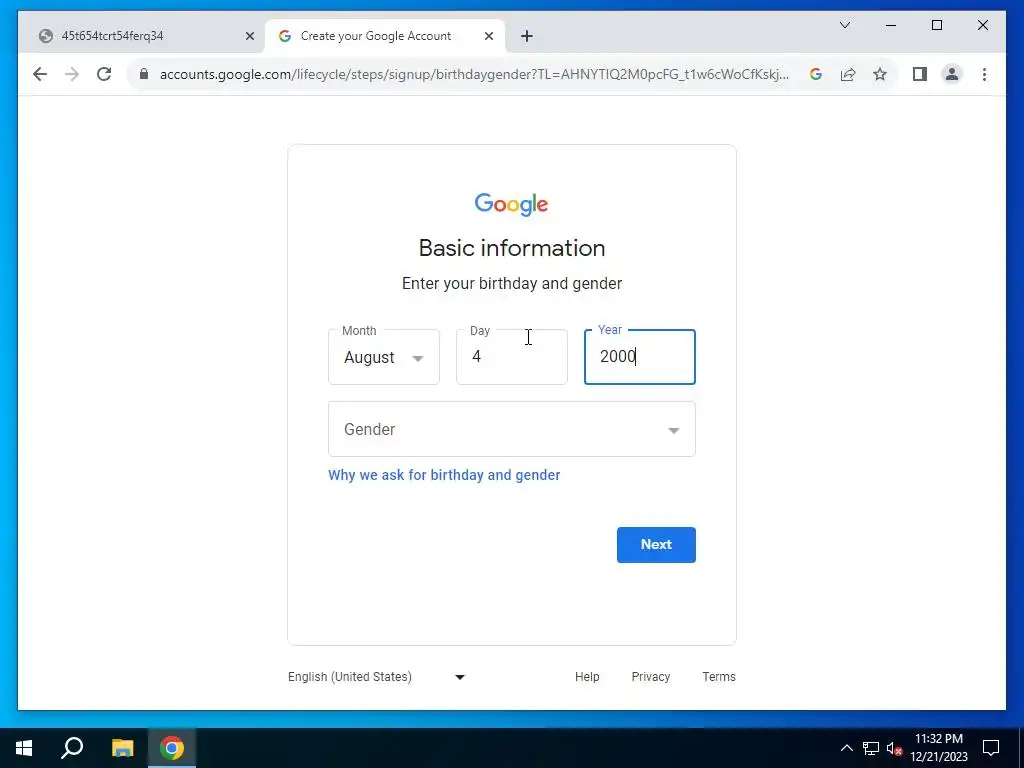View site information lock icon

coord(144,74)
